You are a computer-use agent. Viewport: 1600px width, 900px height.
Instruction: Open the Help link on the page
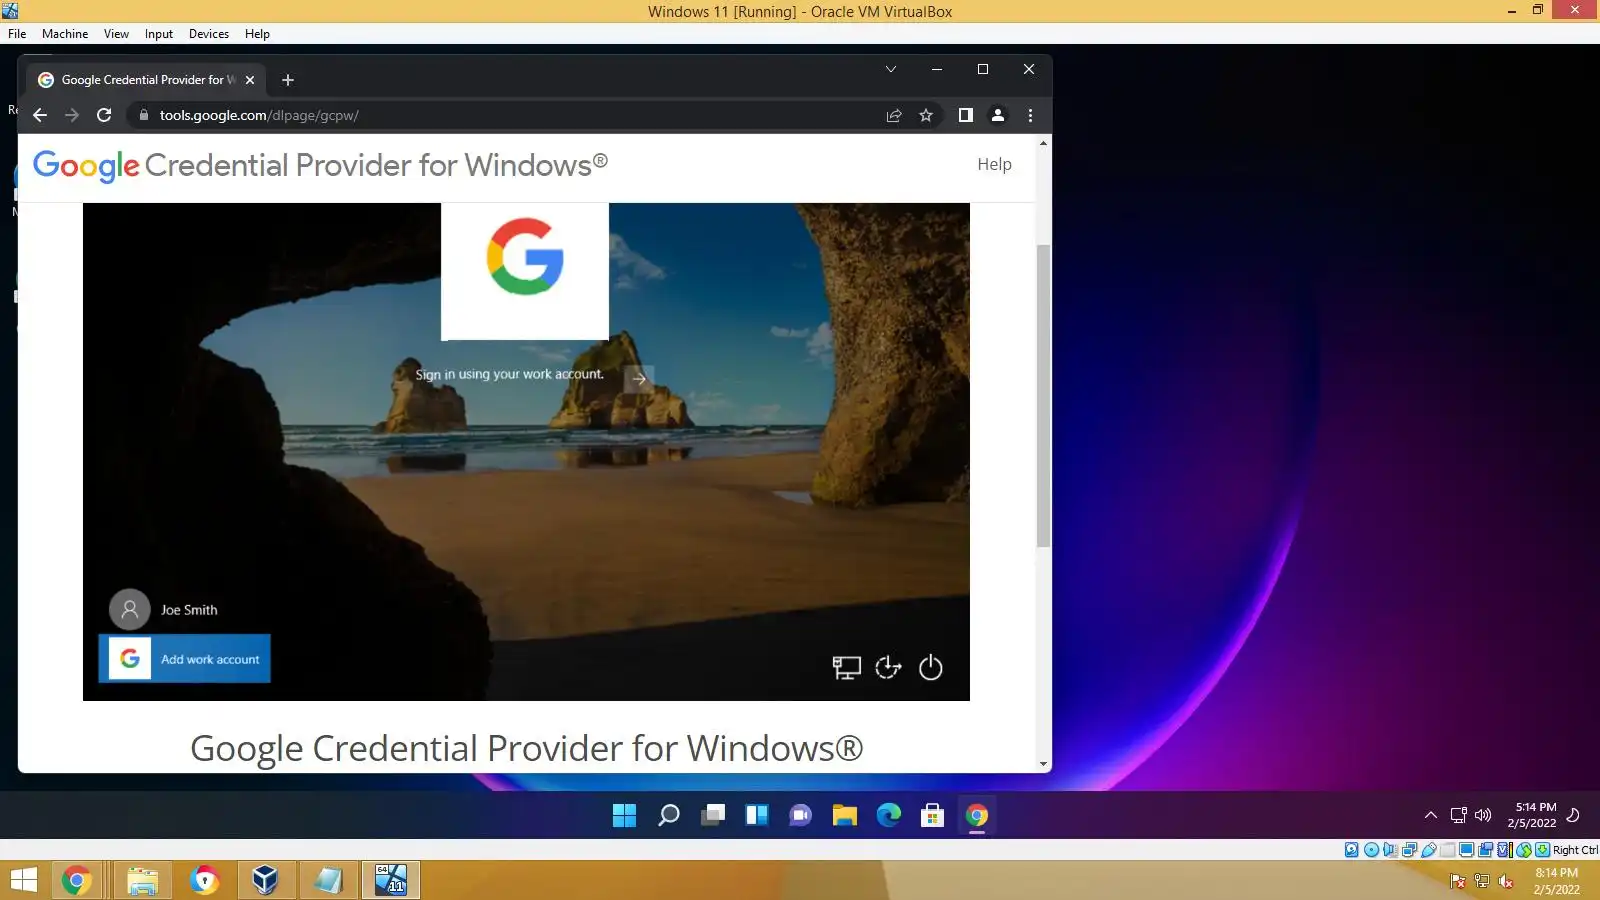coord(994,164)
